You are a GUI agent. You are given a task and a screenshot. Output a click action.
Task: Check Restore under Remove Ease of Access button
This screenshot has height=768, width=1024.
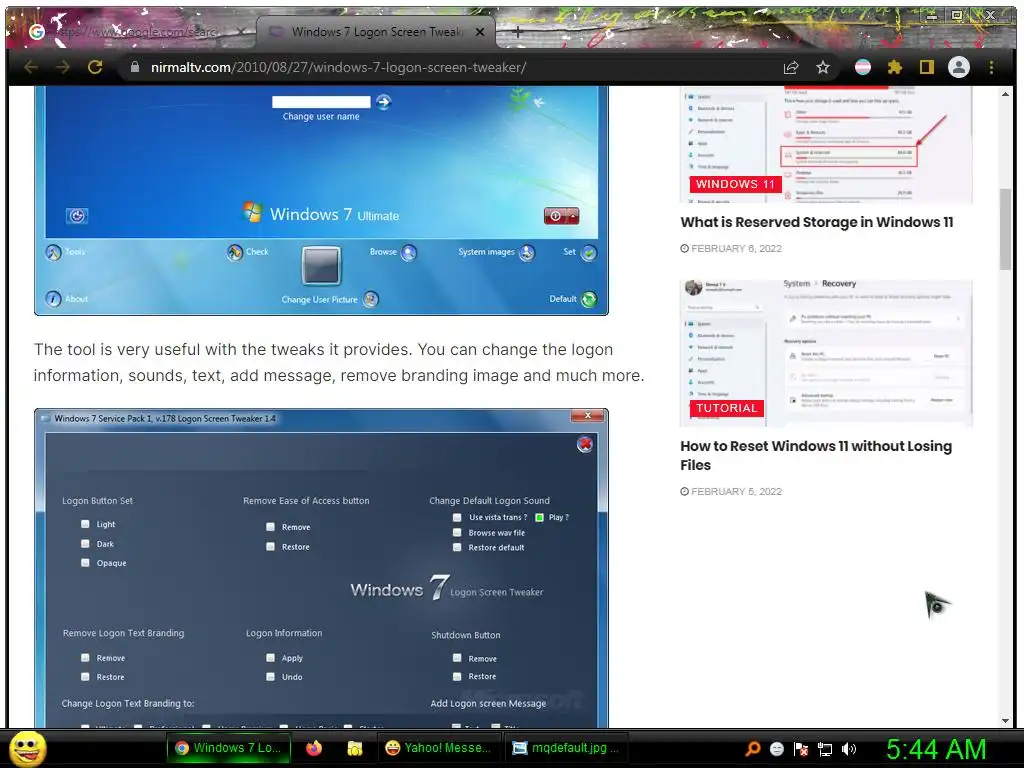click(x=270, y=546)
